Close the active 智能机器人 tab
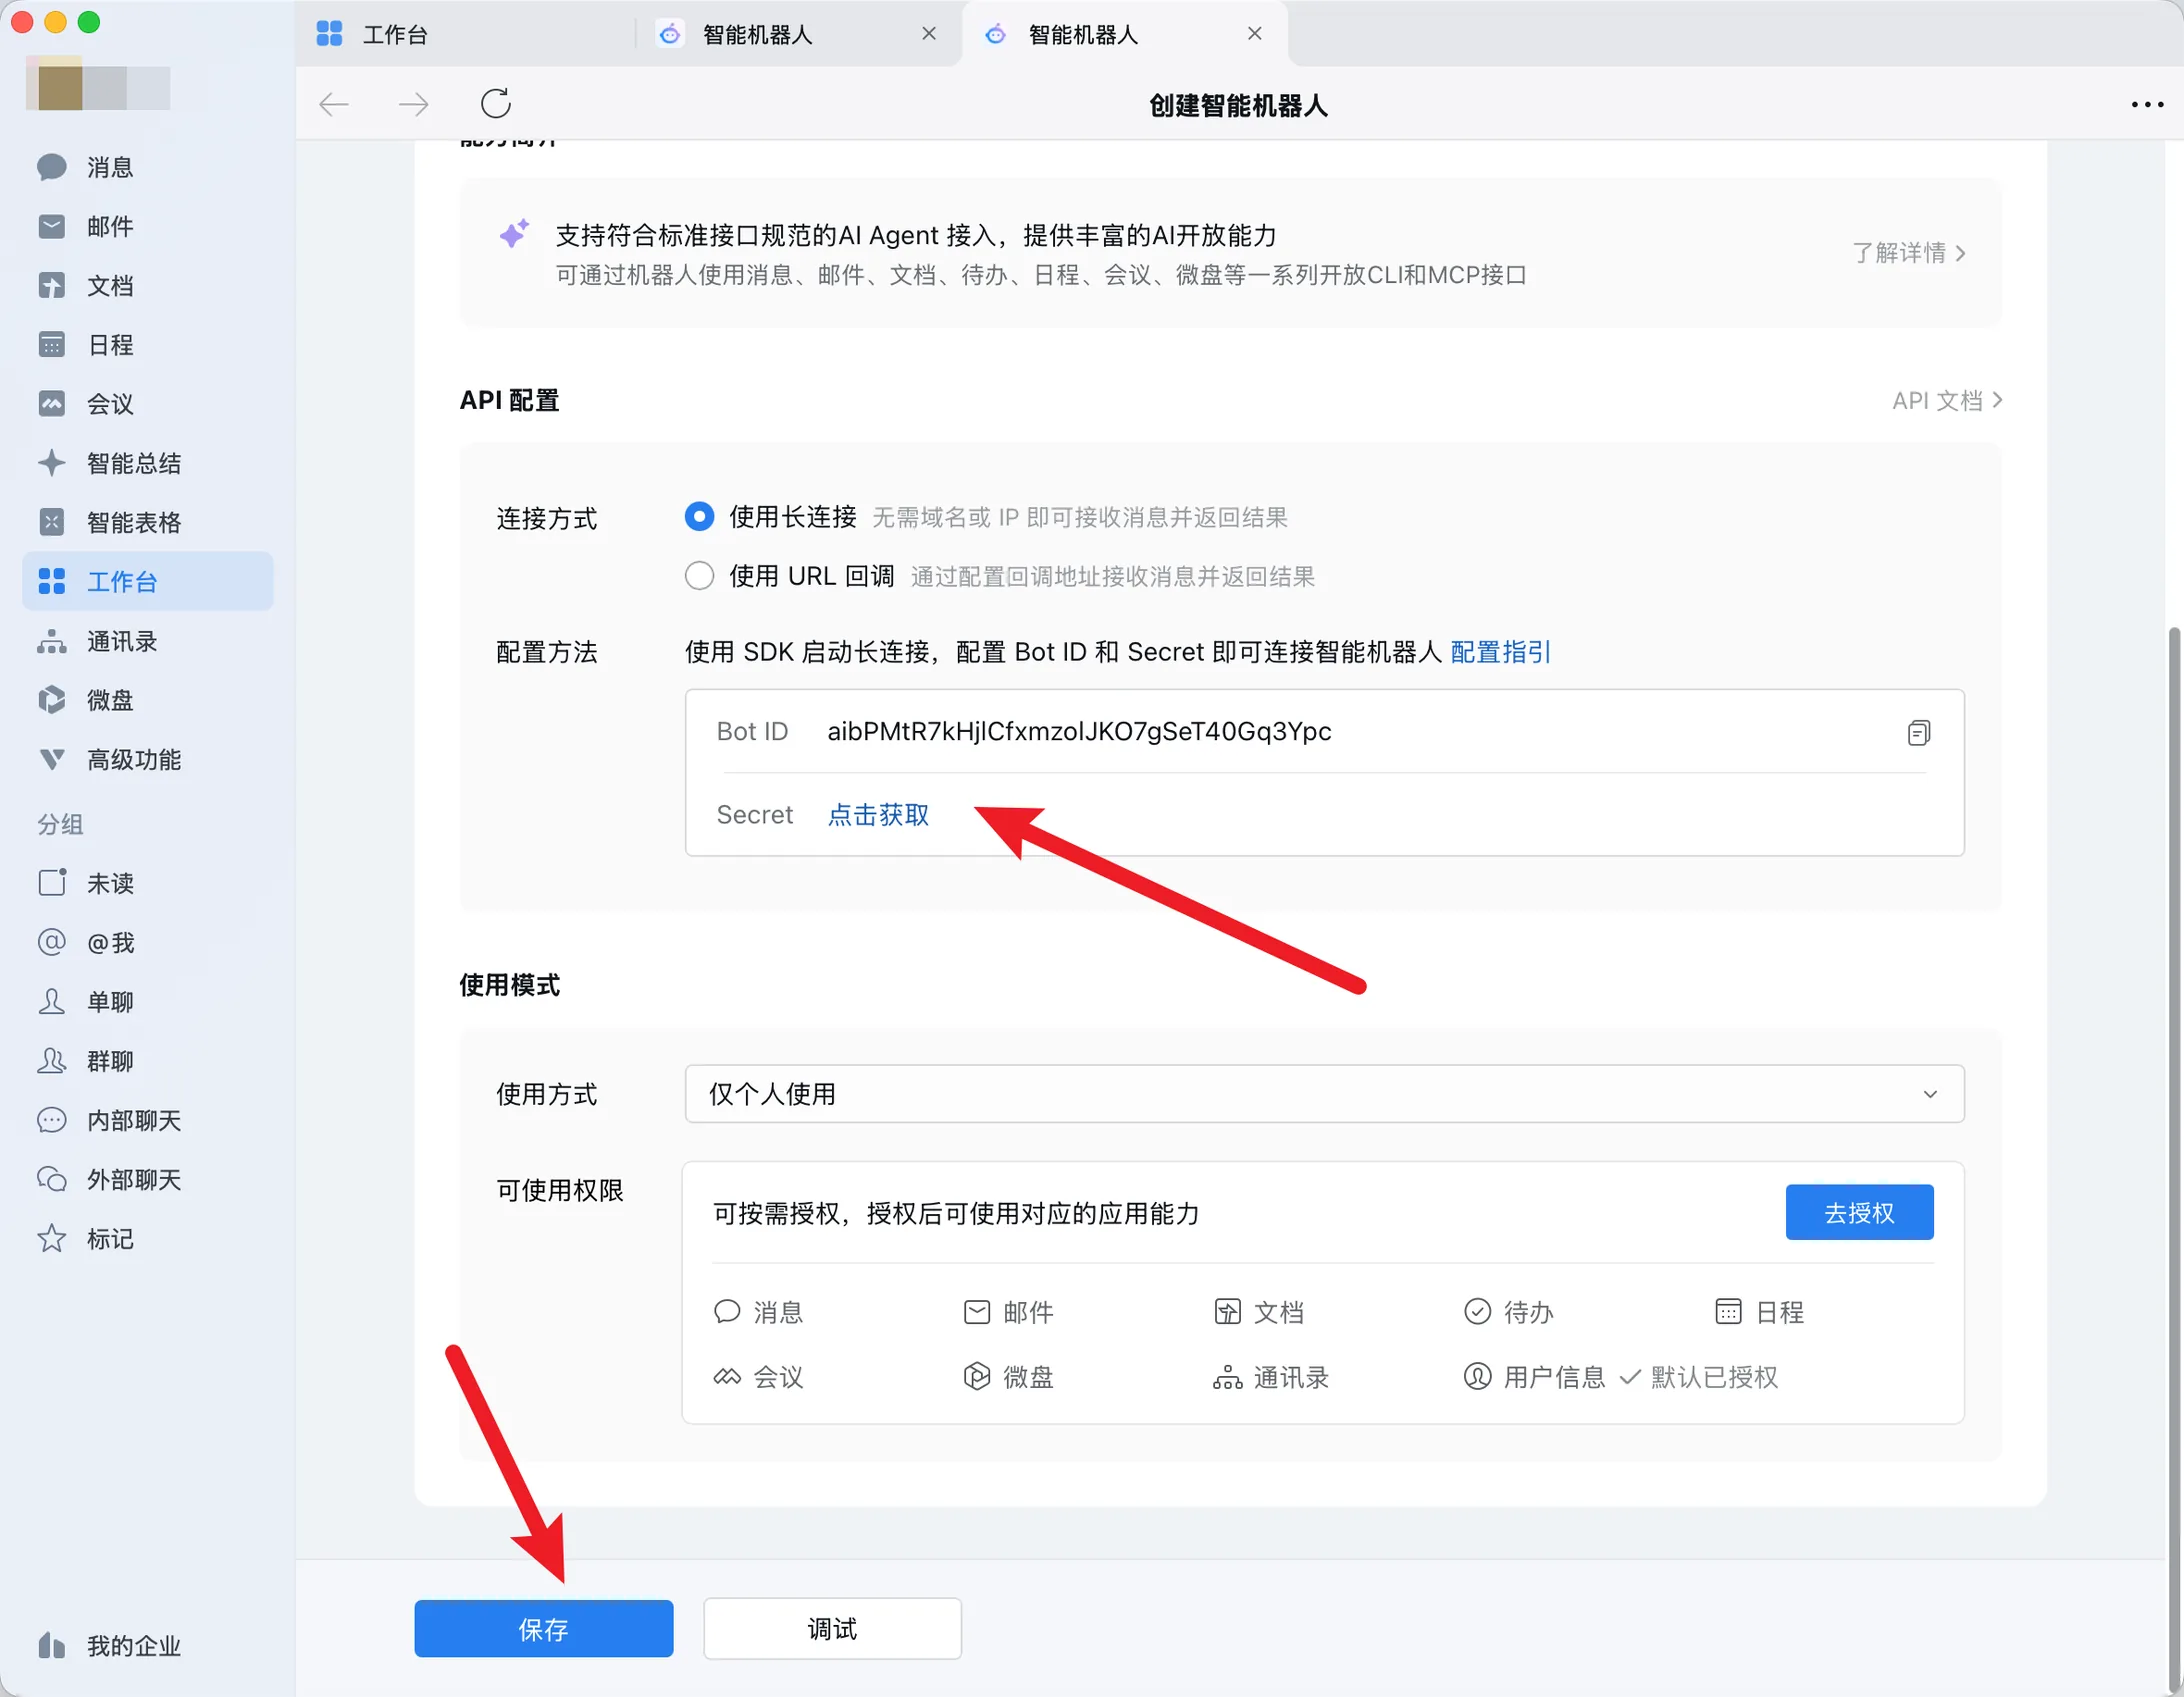This screenshot has height=1697, width=2184. click(x=1255, y=34)
